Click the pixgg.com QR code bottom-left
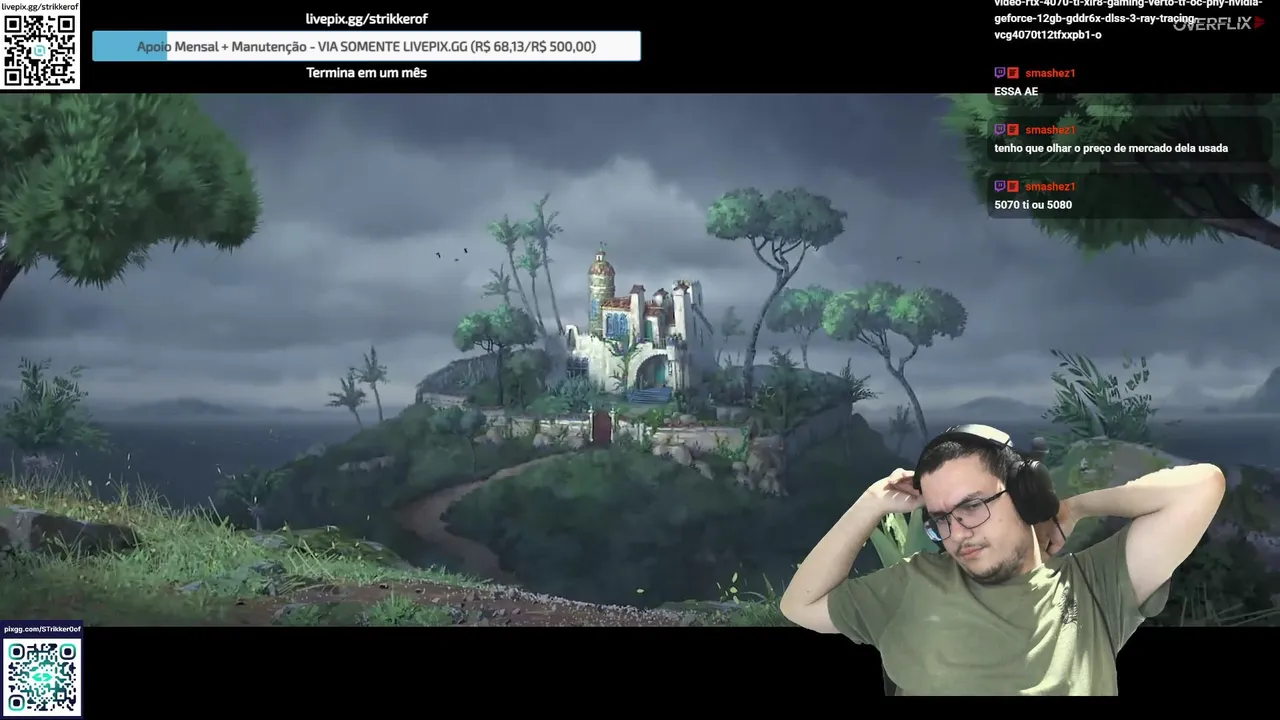1280x720 pixels. coord(41,677)
